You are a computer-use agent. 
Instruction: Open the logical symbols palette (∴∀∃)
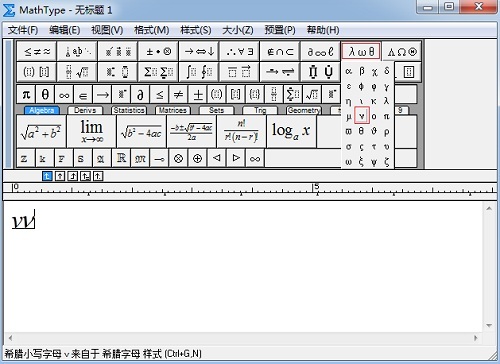pos(240,51)
